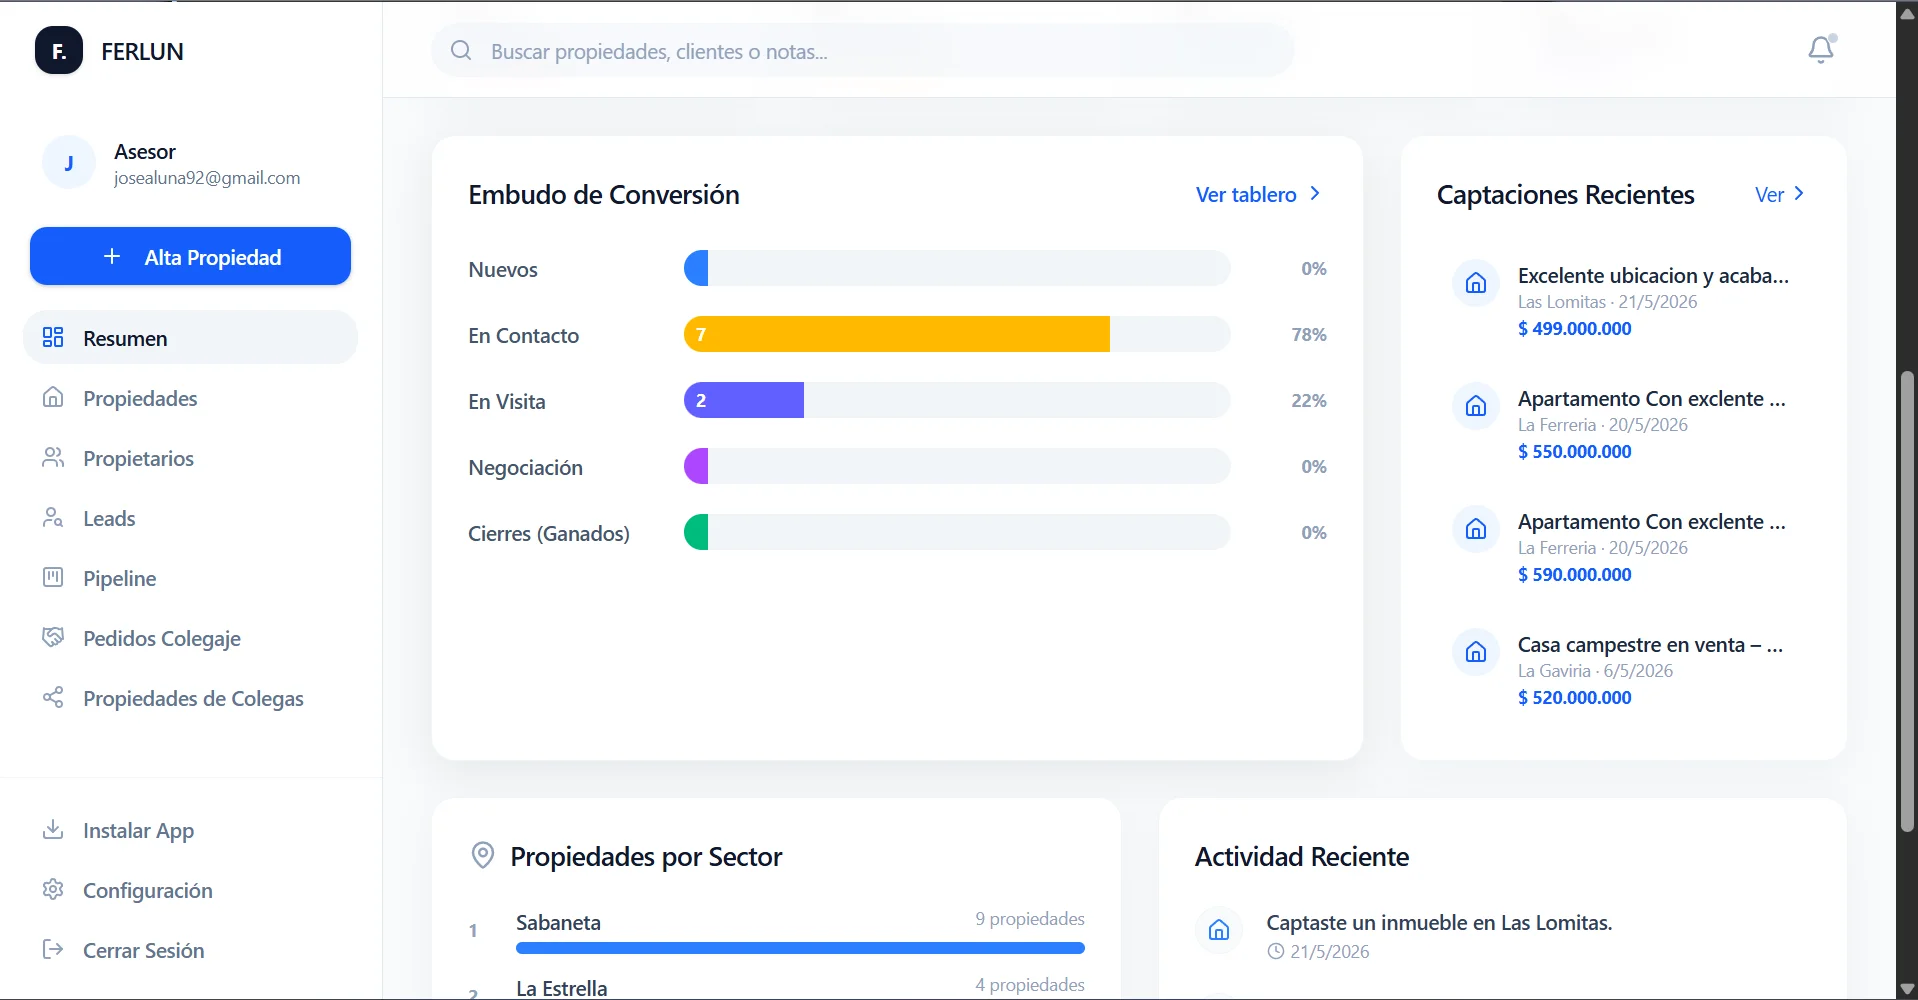Screen dimensions: 1918x1000
Task: Click the Cerrar Sesión logout icon
Action: tap(53, 949)
